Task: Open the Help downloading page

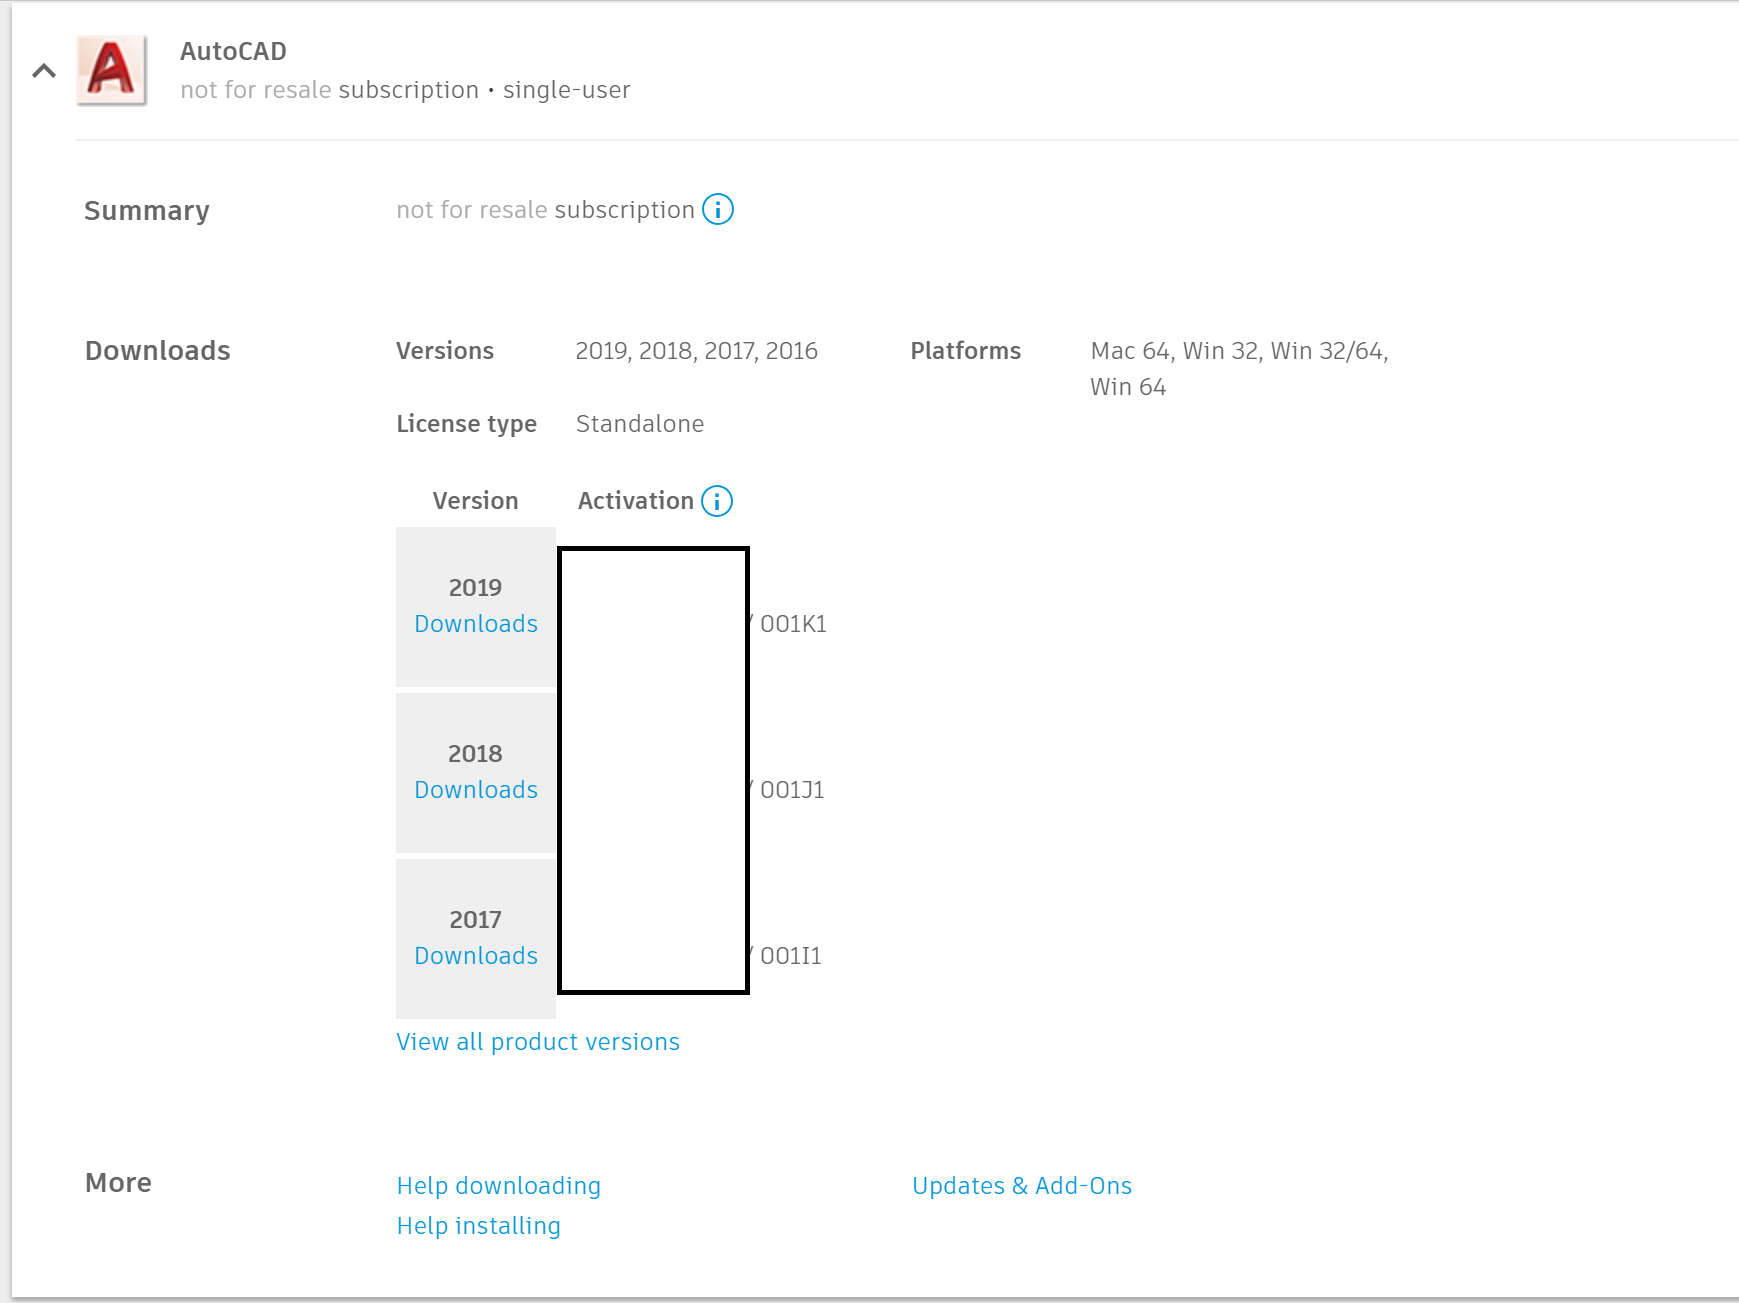Action: 497,1185
